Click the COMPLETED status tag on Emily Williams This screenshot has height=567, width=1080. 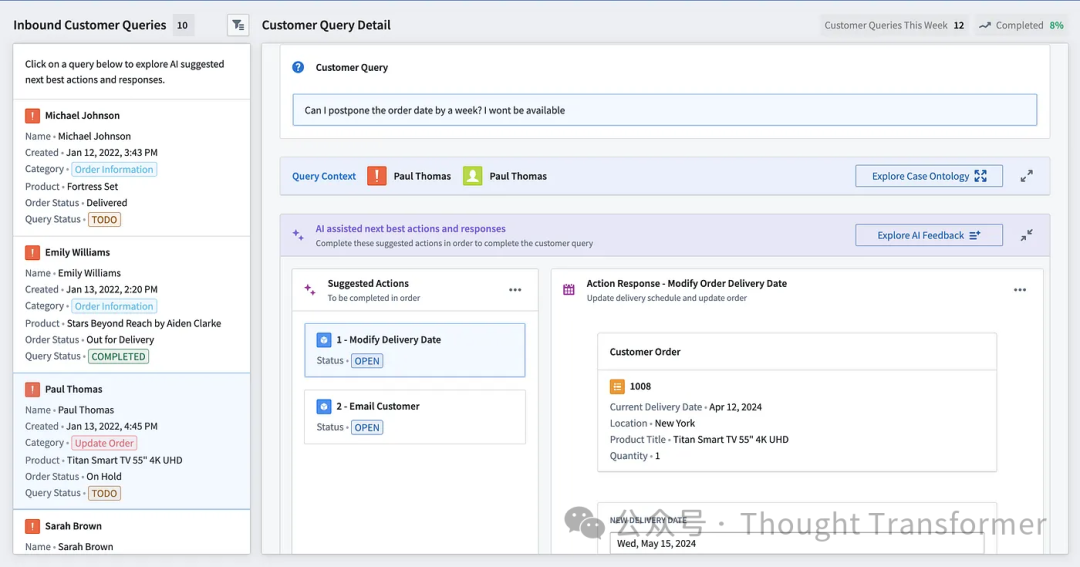118,357
